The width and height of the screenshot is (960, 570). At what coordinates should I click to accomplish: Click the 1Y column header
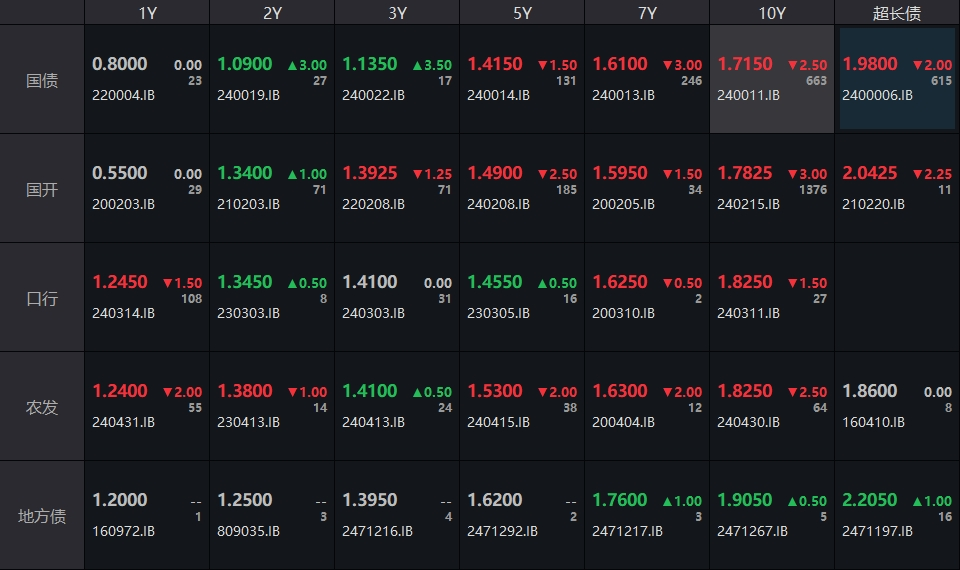point(147,13)
